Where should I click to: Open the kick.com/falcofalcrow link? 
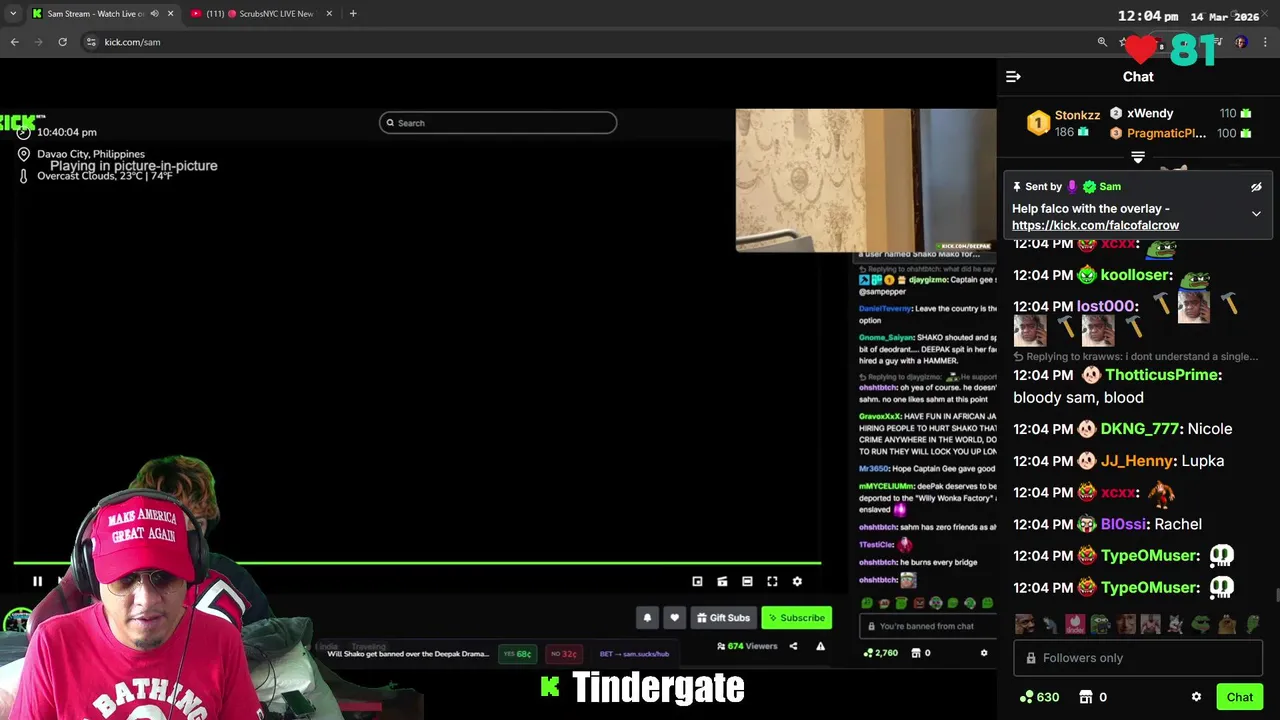1095,225
